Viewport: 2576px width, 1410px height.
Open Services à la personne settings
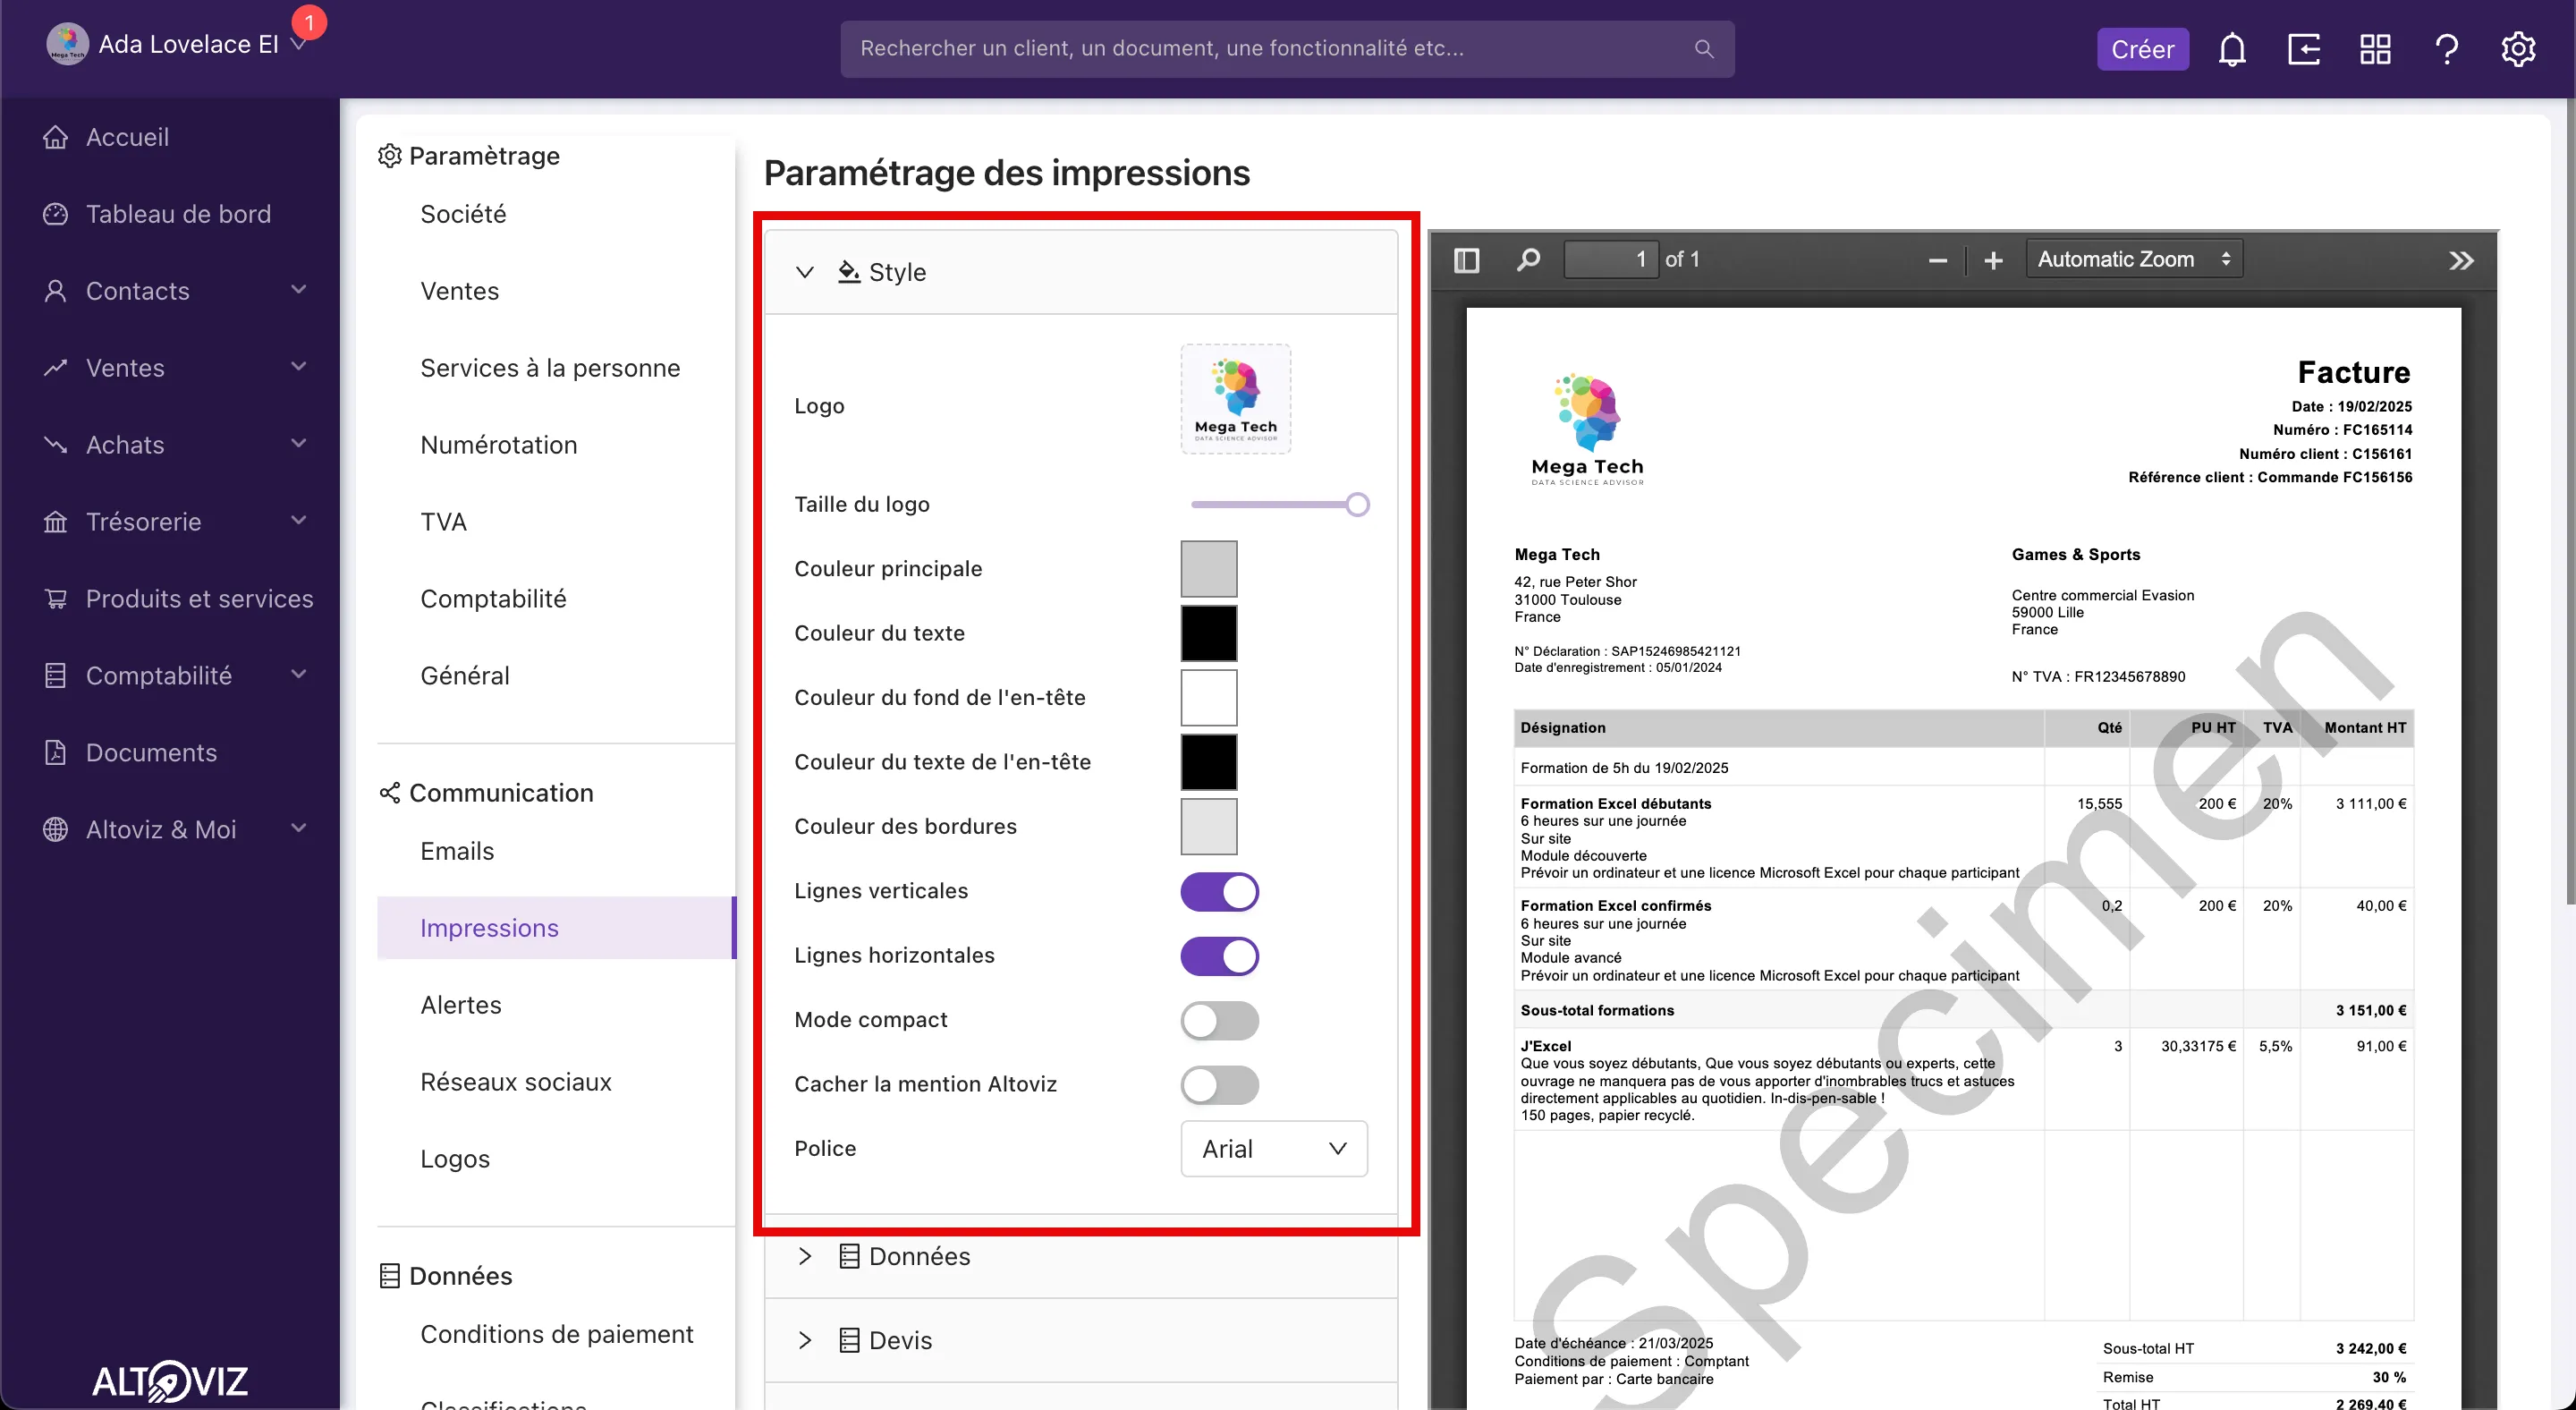[x=550, y=368]
